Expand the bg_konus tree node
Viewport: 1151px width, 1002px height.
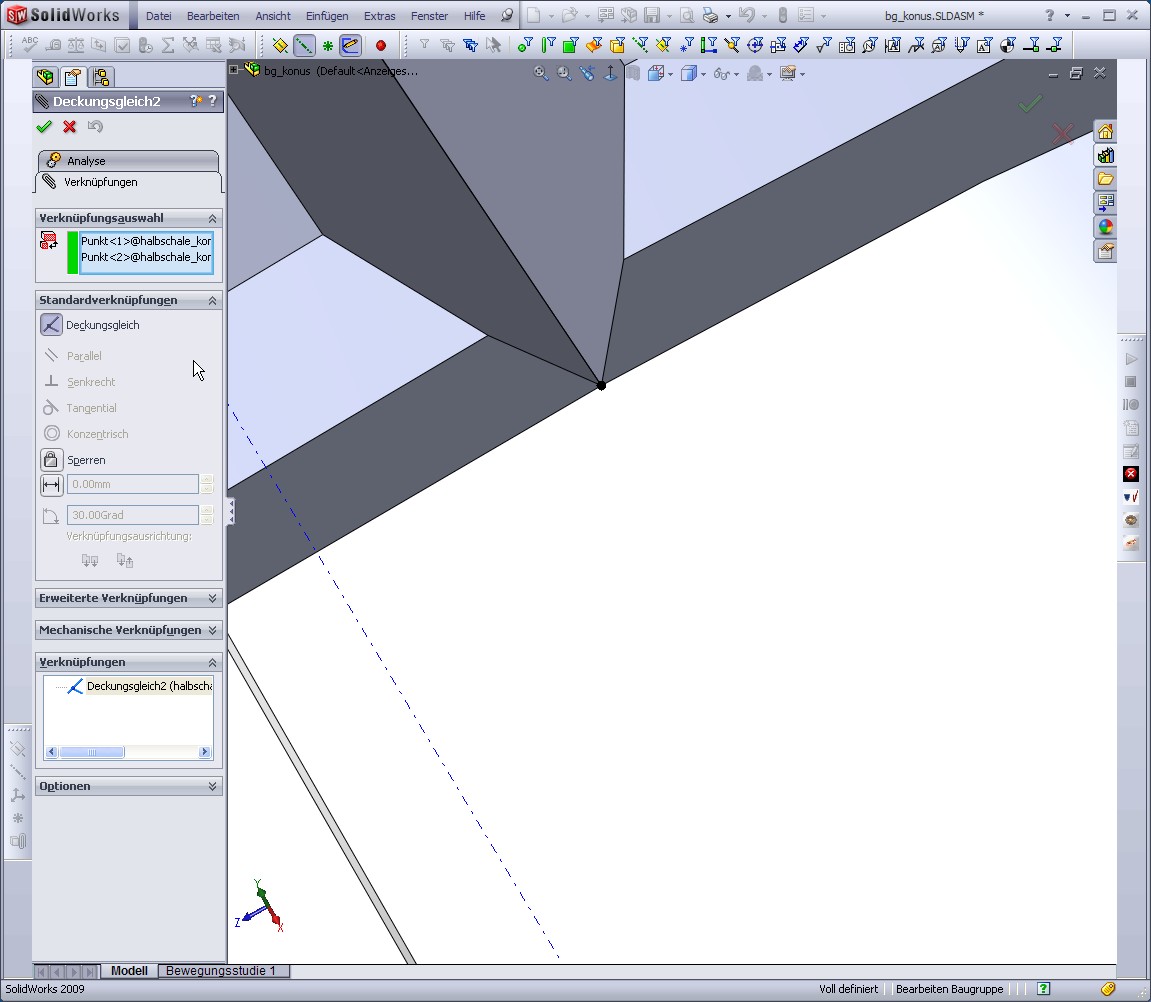click(234, 70)
